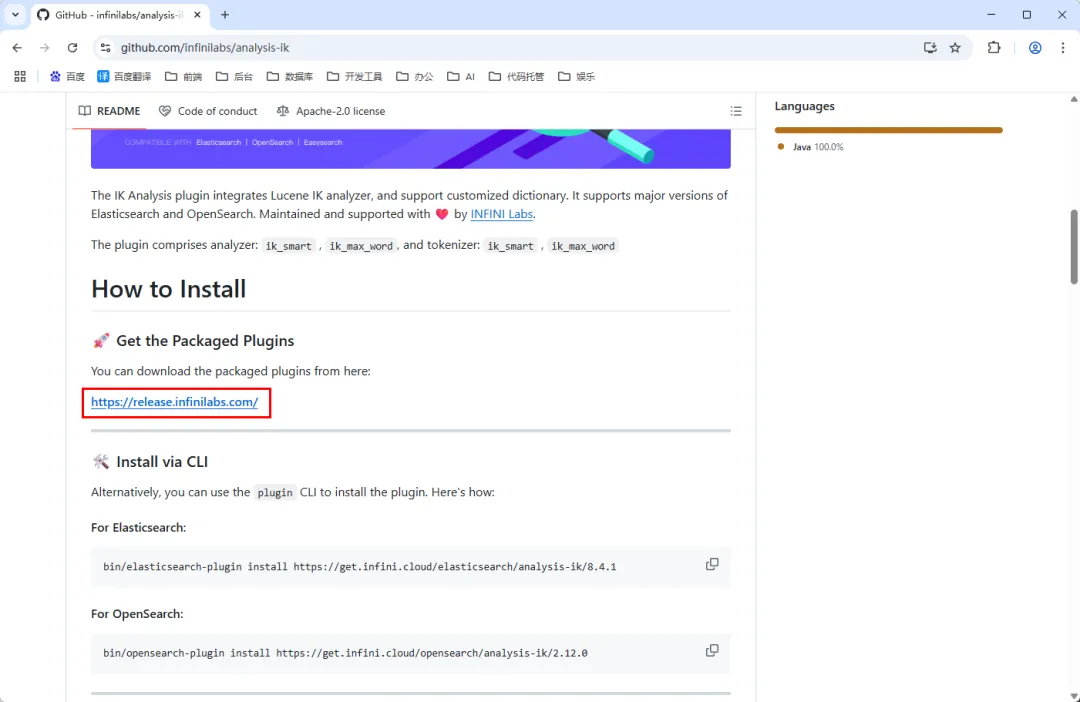Click the 'For OpenSearch:' label
Screen dimensions: 1080x702
[137, 614]
